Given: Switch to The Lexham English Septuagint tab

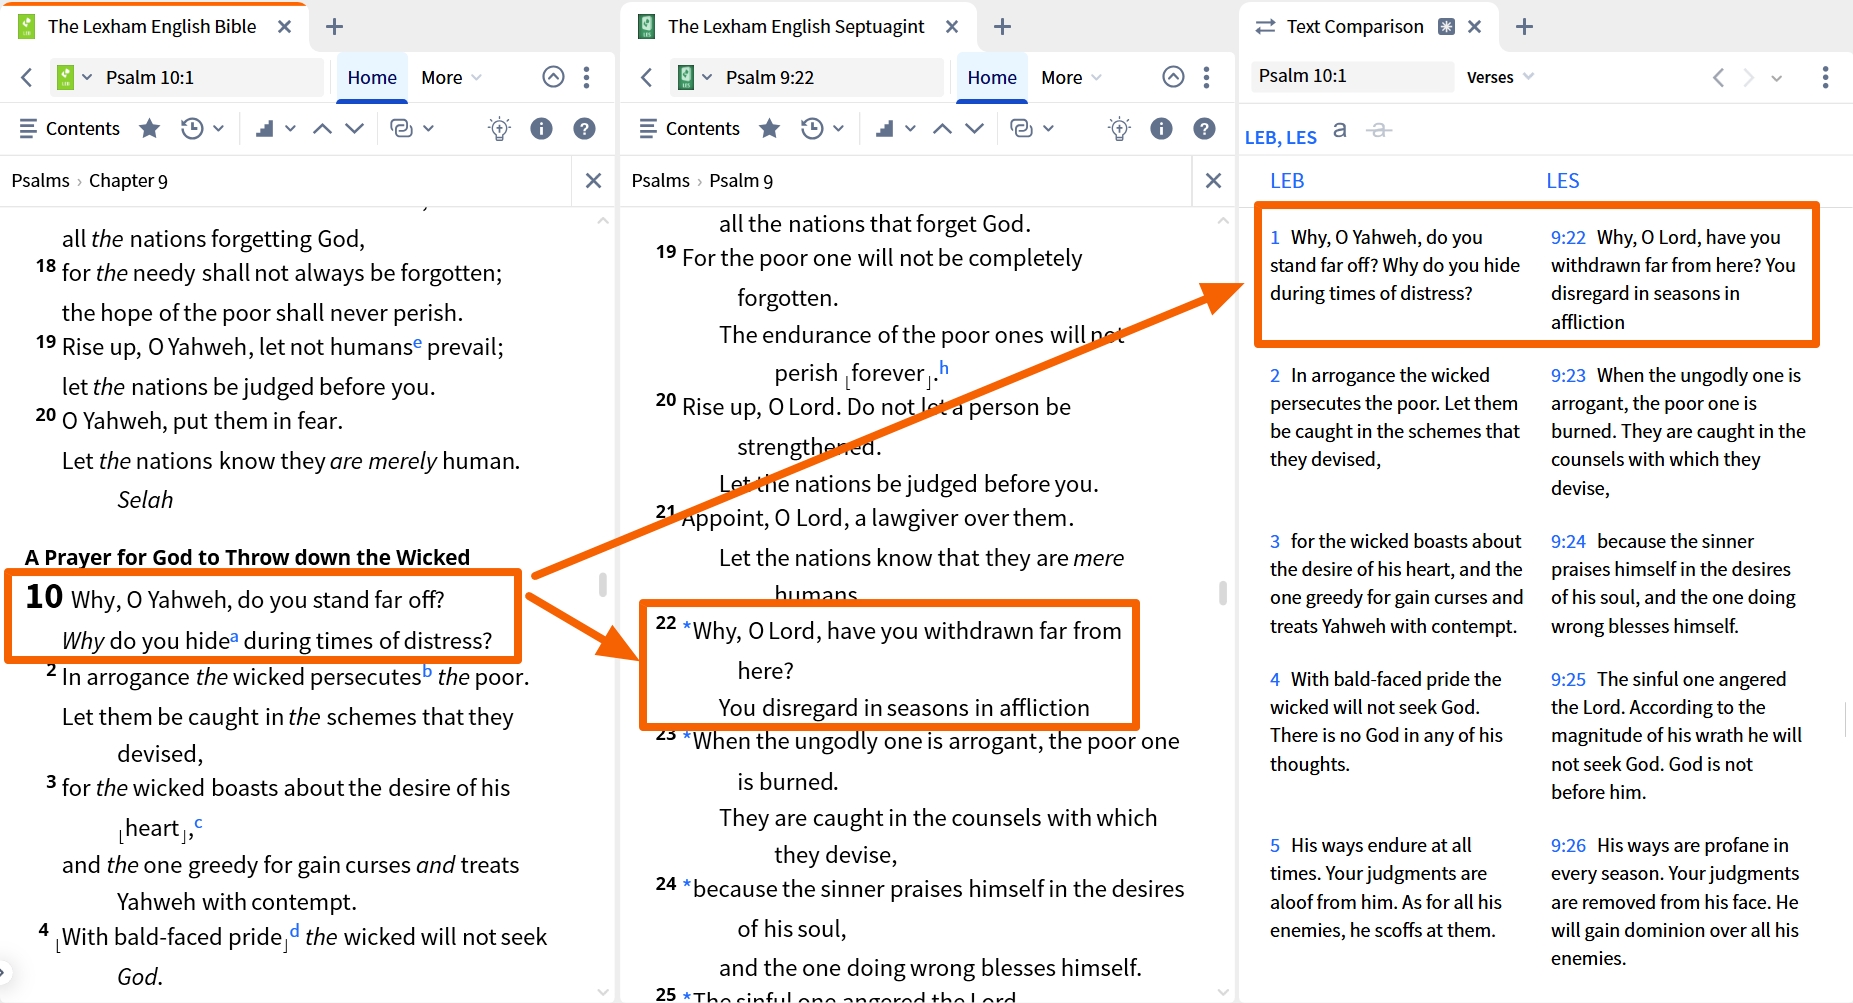Looking at the screenshot, I should pos(796,27).
